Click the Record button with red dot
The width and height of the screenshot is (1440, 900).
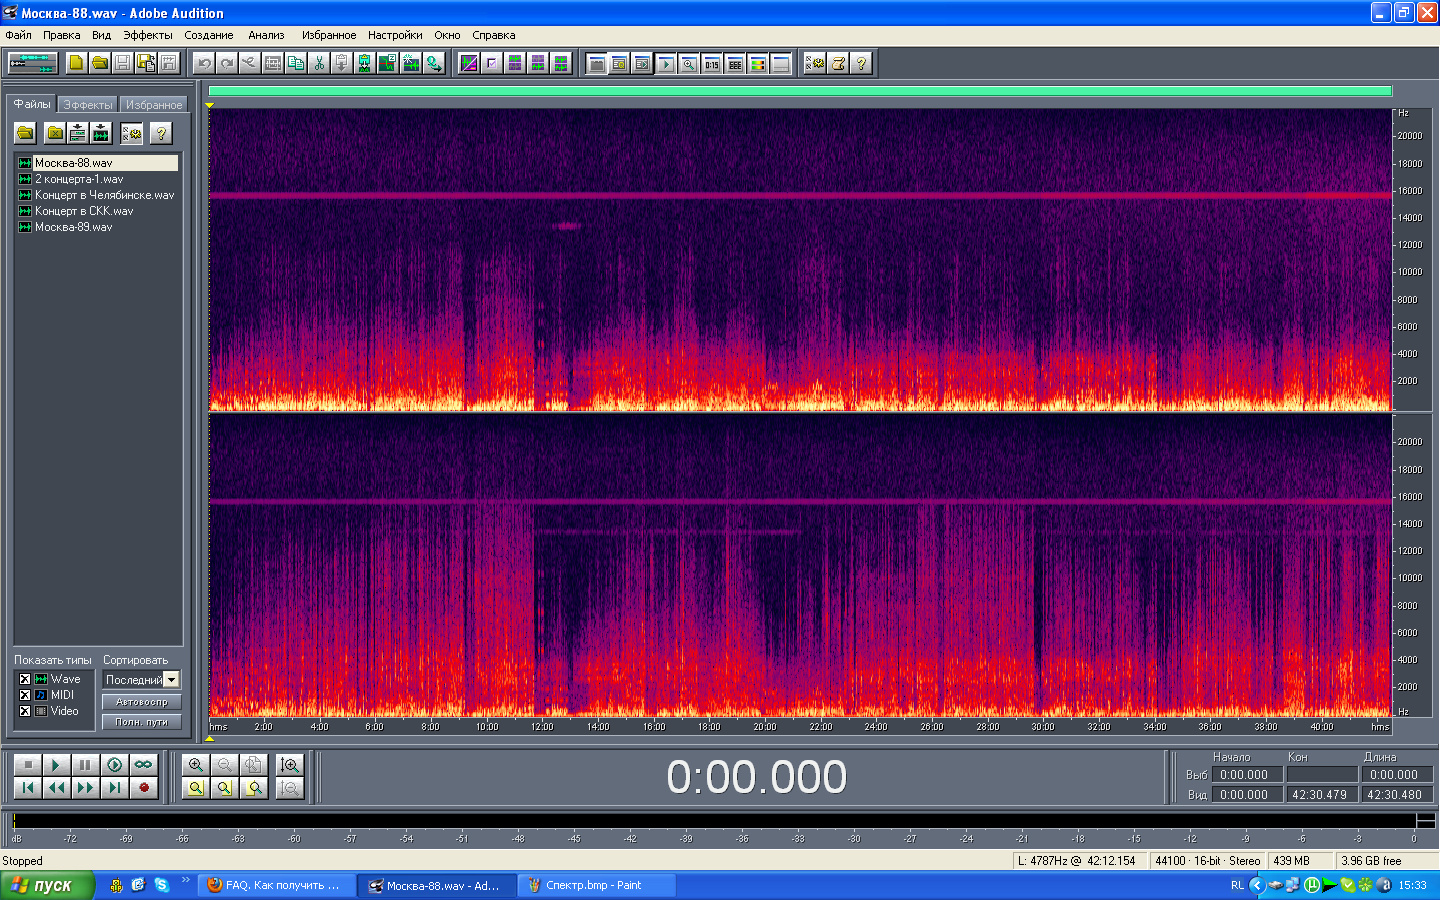(x=143, y=788)
